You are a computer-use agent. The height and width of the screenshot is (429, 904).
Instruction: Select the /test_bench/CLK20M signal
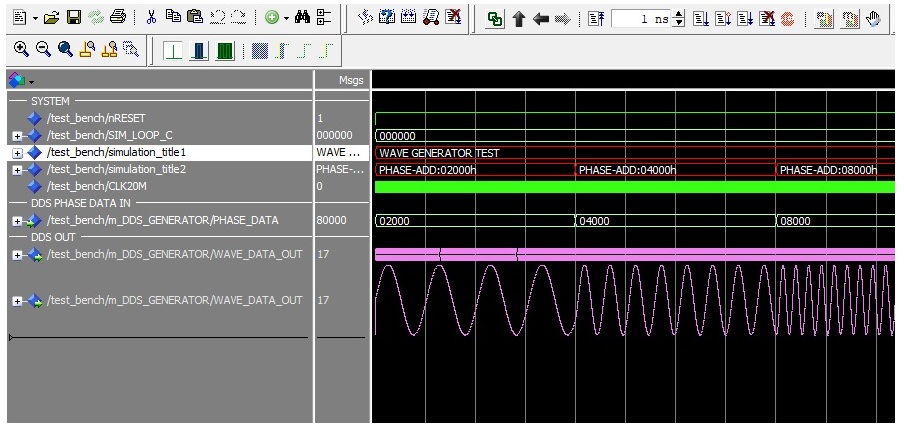tap(96, 186)
